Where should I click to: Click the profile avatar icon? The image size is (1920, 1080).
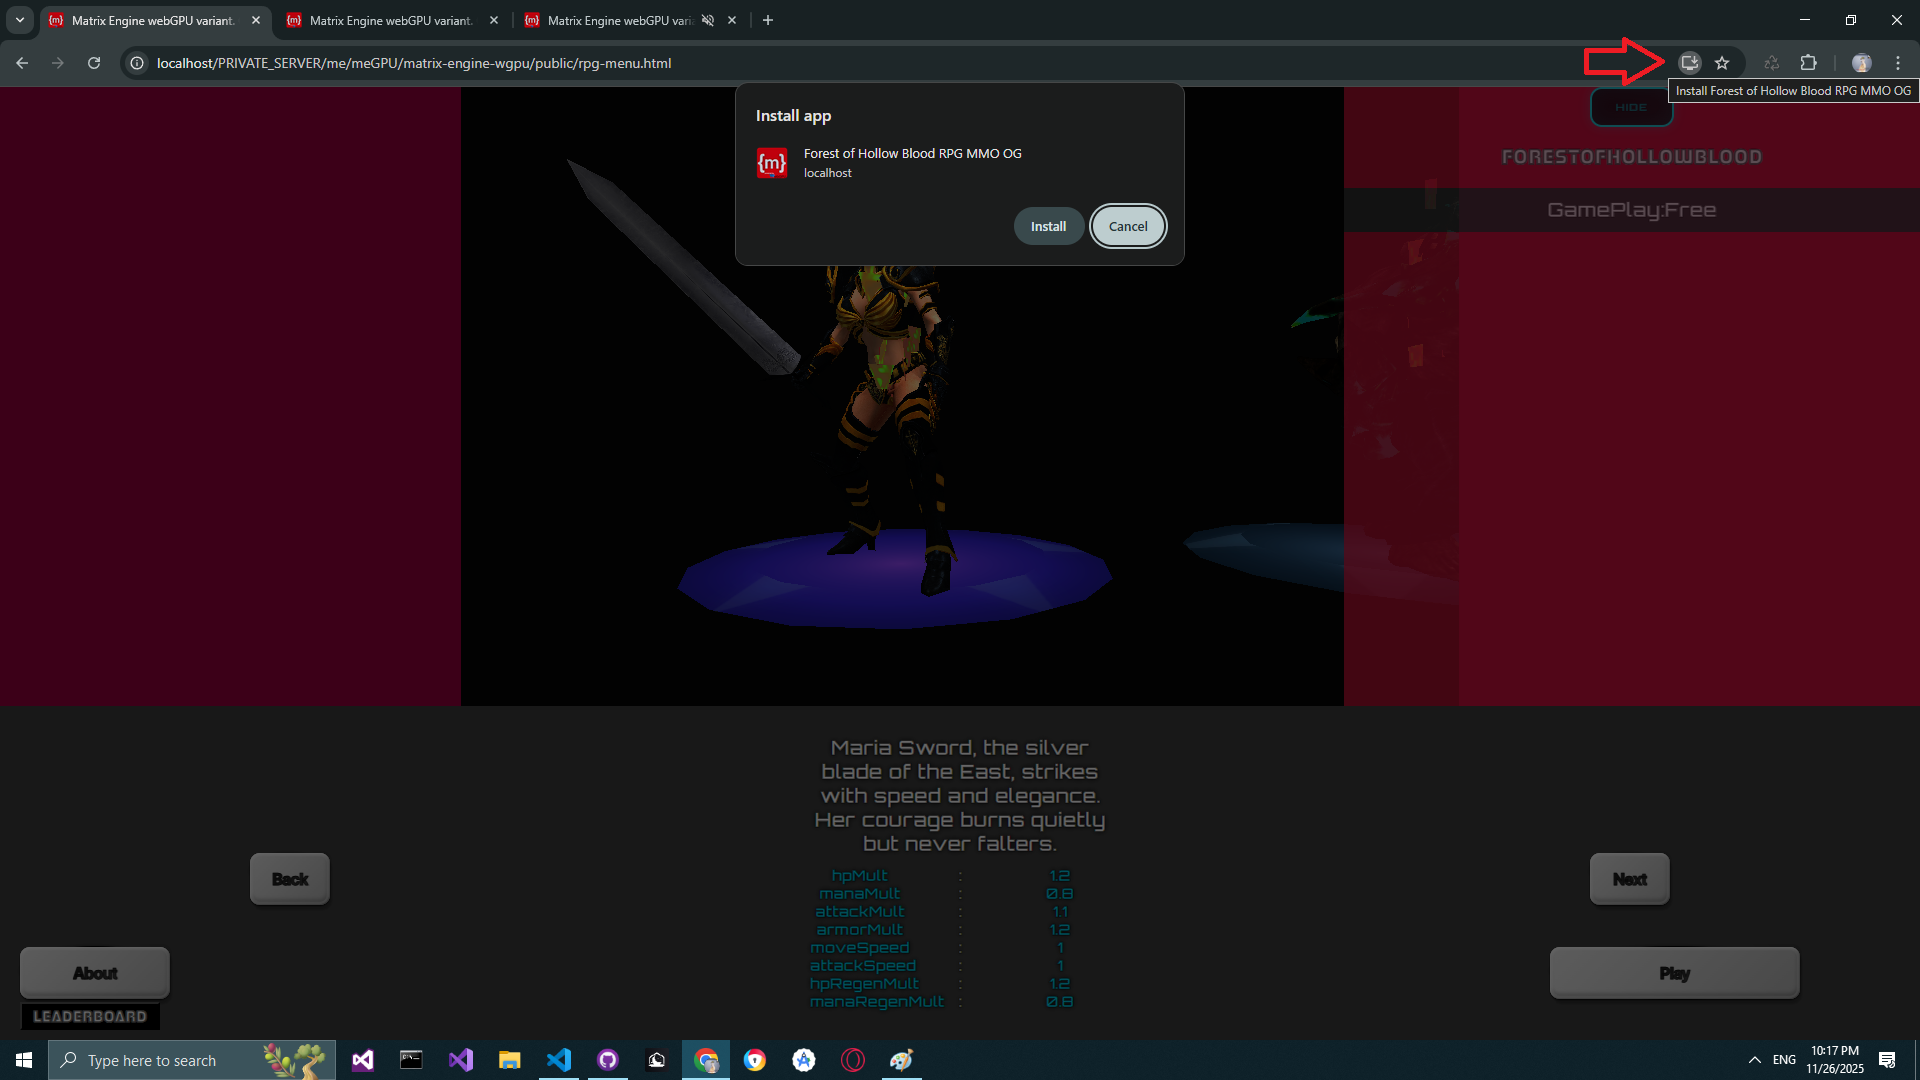(x=1861, y=63)
